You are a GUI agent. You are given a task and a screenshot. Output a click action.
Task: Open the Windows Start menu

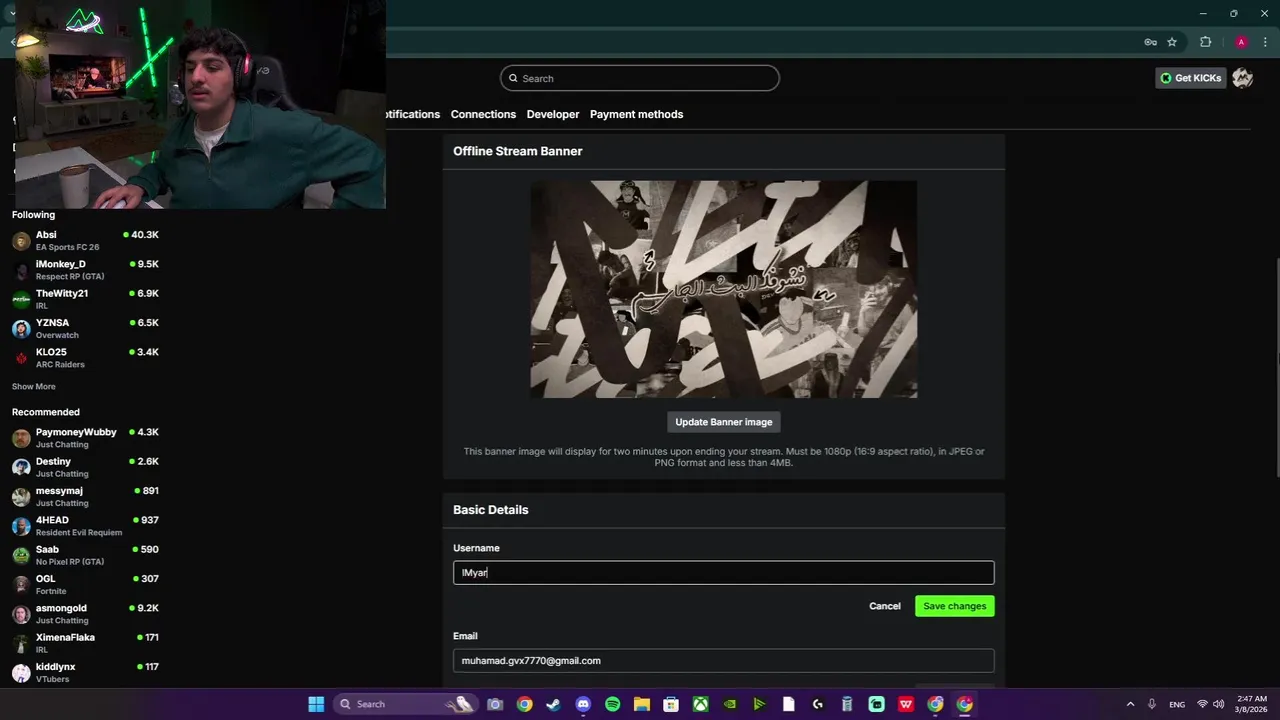pos(316,704)
